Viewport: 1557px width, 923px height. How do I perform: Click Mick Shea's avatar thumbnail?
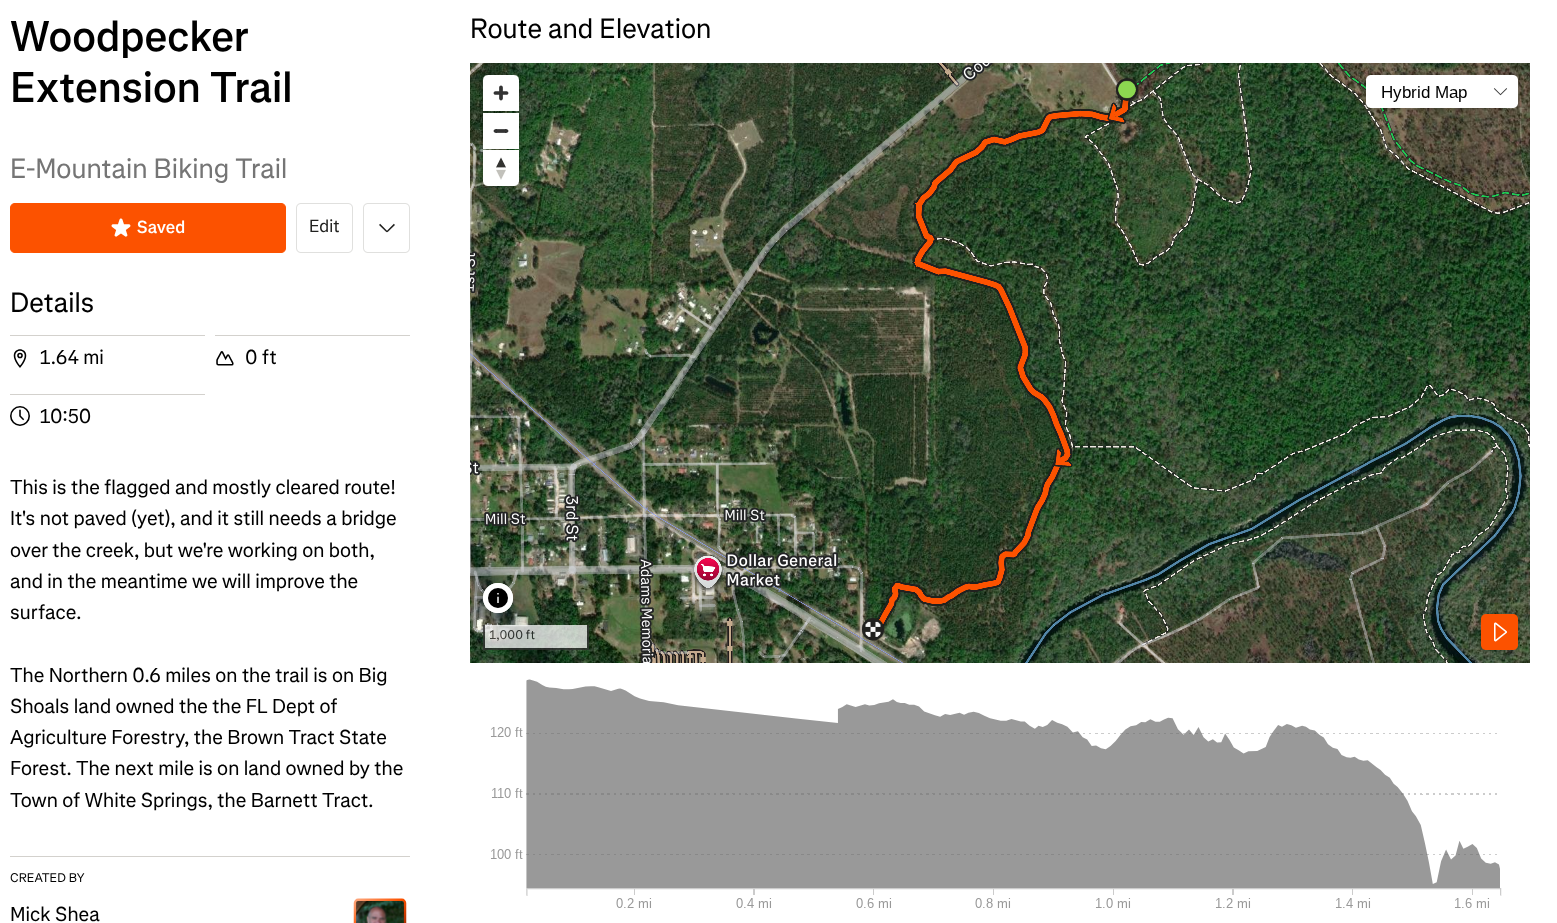[380, 911]
